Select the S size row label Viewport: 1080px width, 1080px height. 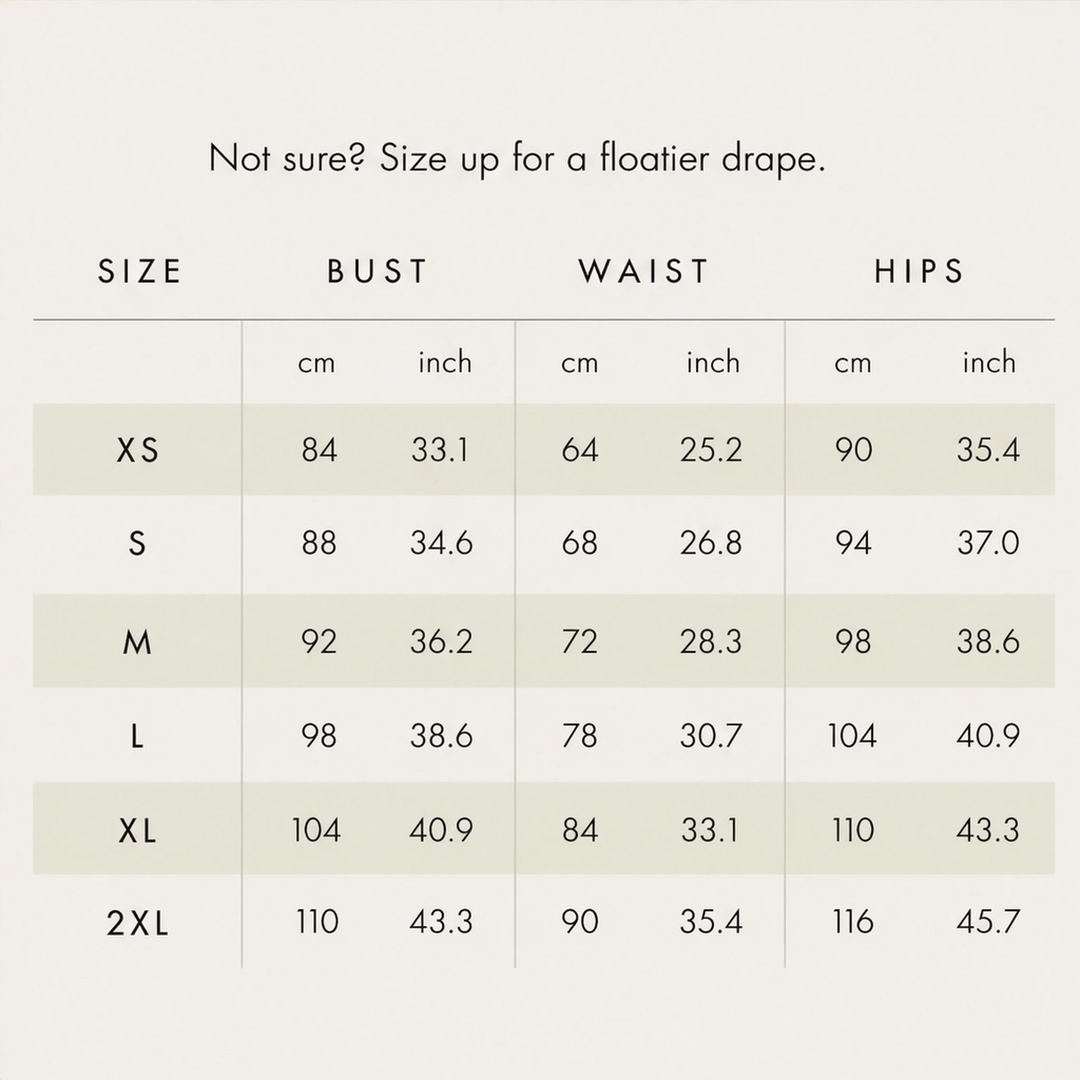pyautogui.click(x=137, y=543)
